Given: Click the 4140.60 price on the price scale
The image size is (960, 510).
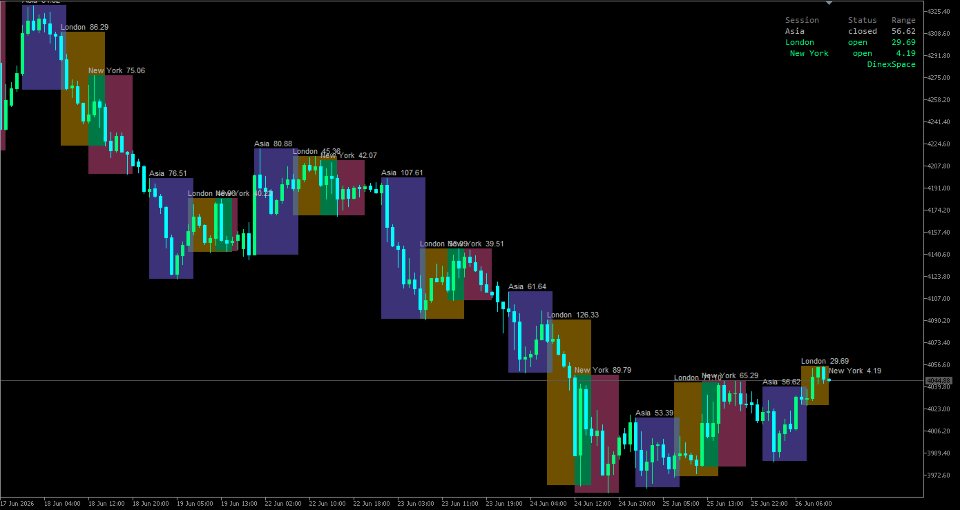Looking at the screenshot, I should pyautogui.click(x=940, y=255).
